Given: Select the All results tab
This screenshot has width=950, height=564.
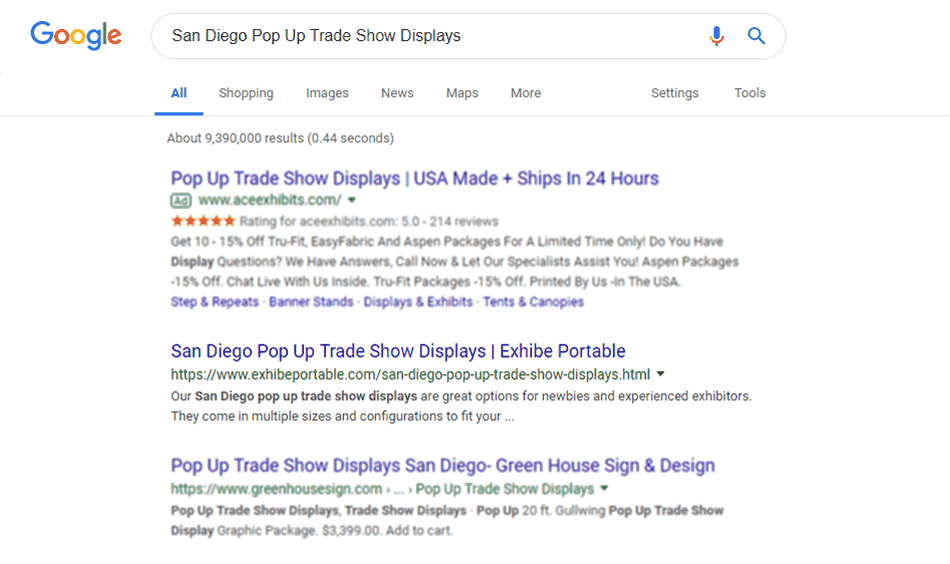Looking at the screenshot, I should (x=179, y=93).
